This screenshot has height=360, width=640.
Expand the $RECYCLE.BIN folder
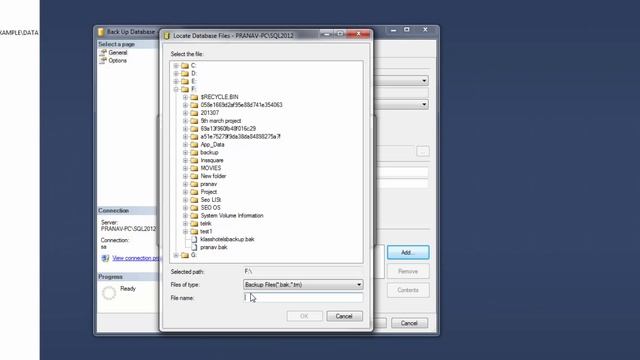click(185, 97)
